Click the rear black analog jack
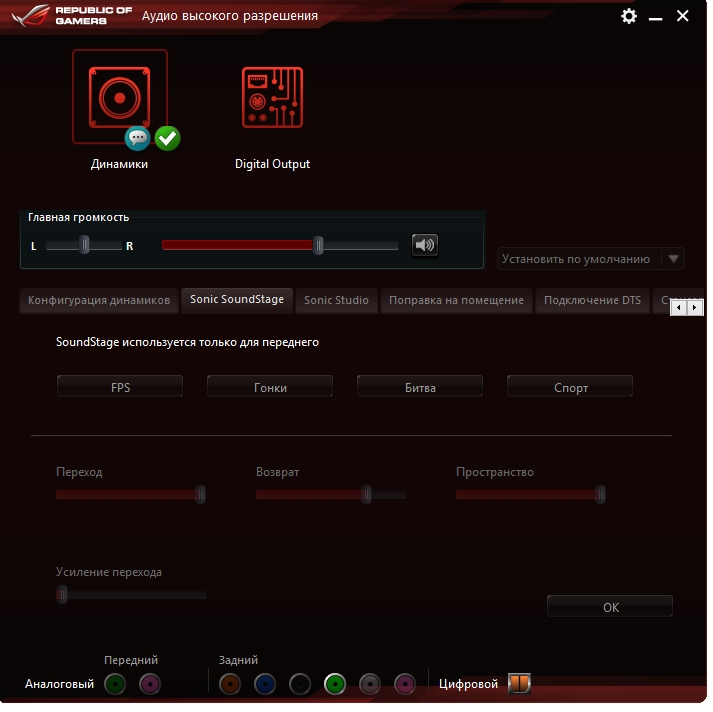713x712 pixels. pyautogui.click(x=300, y=684)
